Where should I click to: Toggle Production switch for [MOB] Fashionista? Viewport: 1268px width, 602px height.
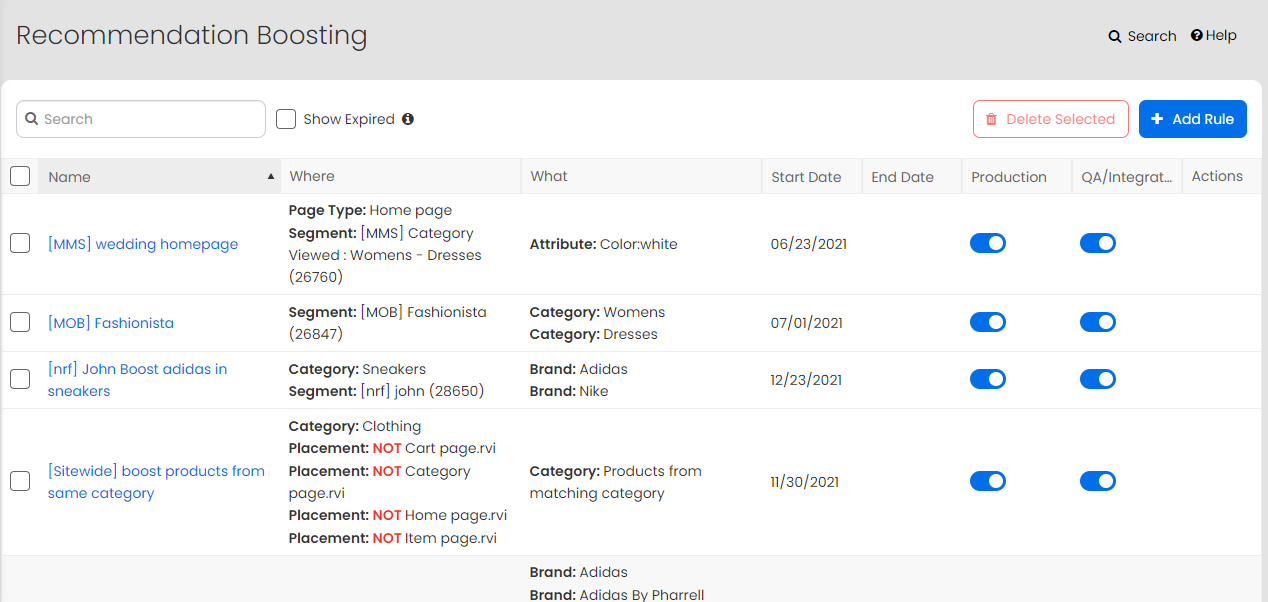988,322
